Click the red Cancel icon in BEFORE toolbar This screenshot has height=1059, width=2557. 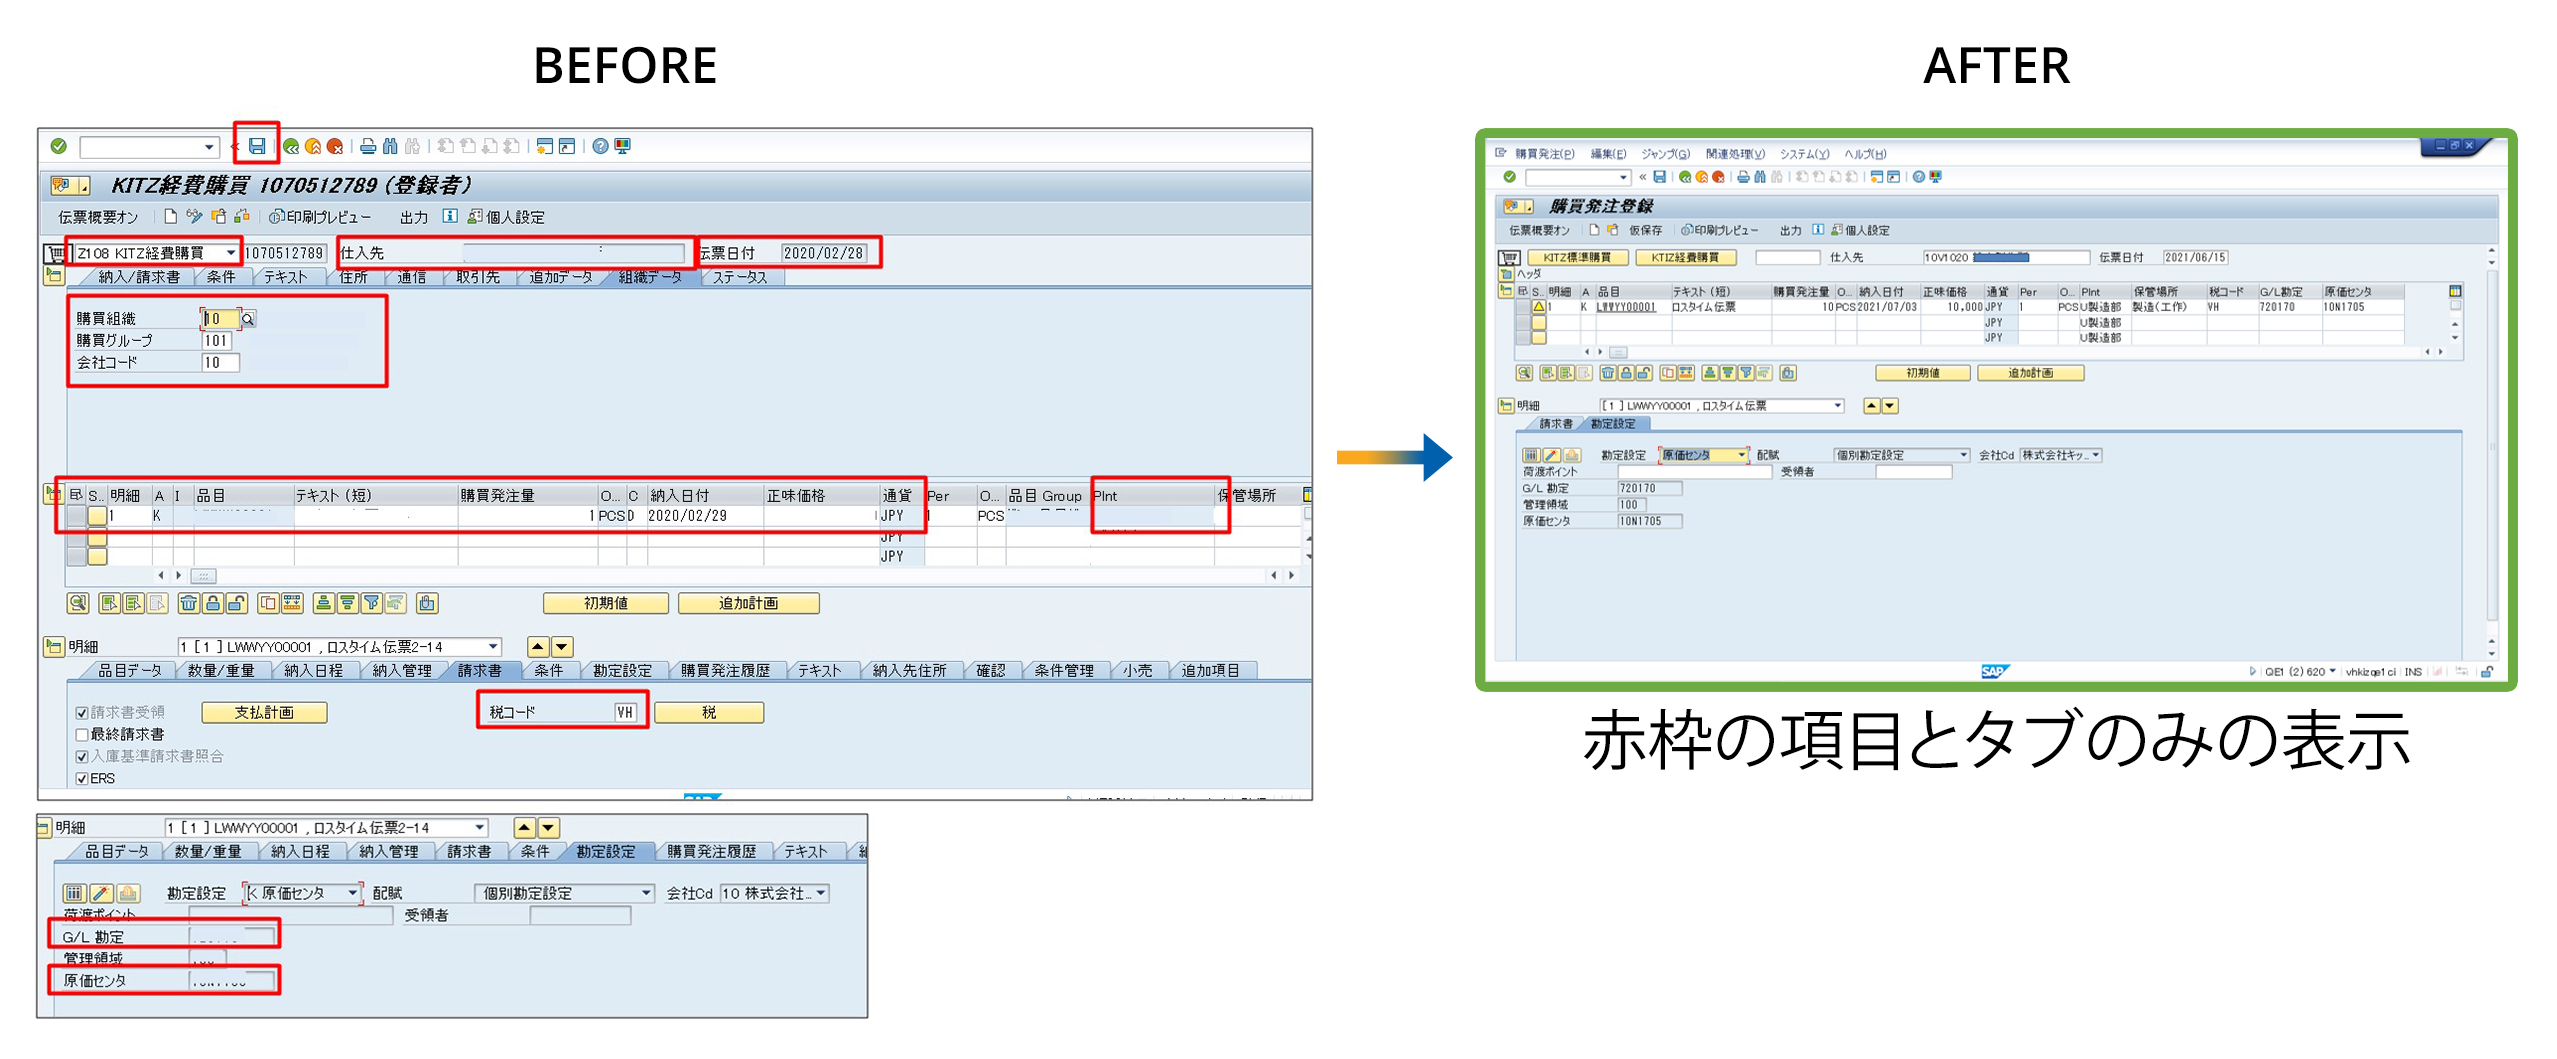point(335,146)
